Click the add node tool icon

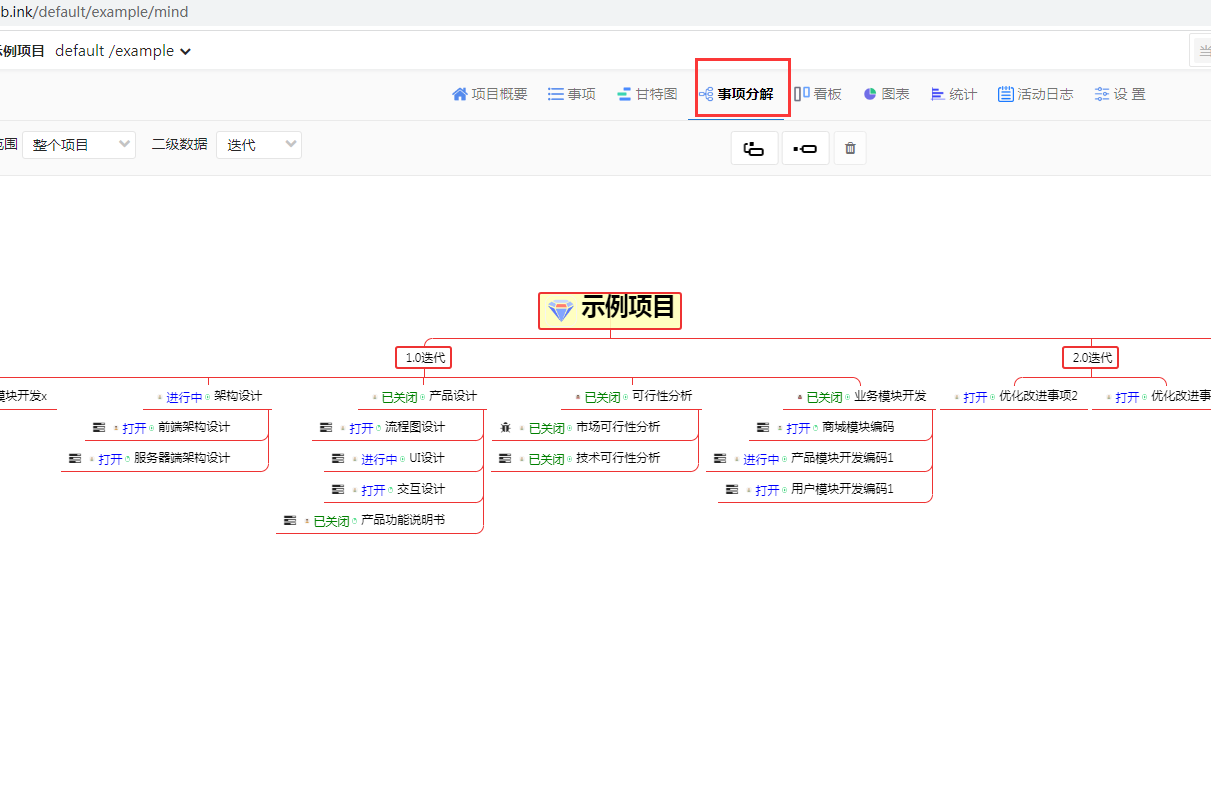[x=806, y=148]
